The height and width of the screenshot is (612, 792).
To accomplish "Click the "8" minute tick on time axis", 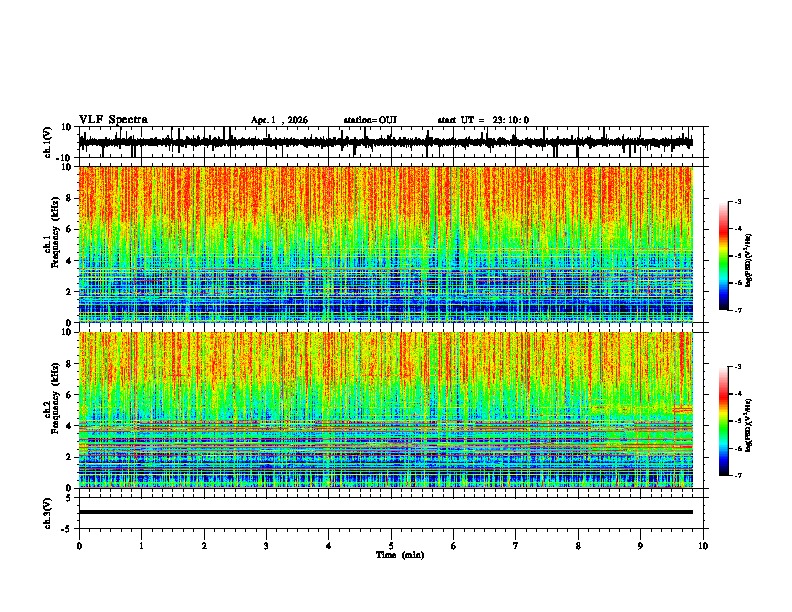I will point(578,546).
